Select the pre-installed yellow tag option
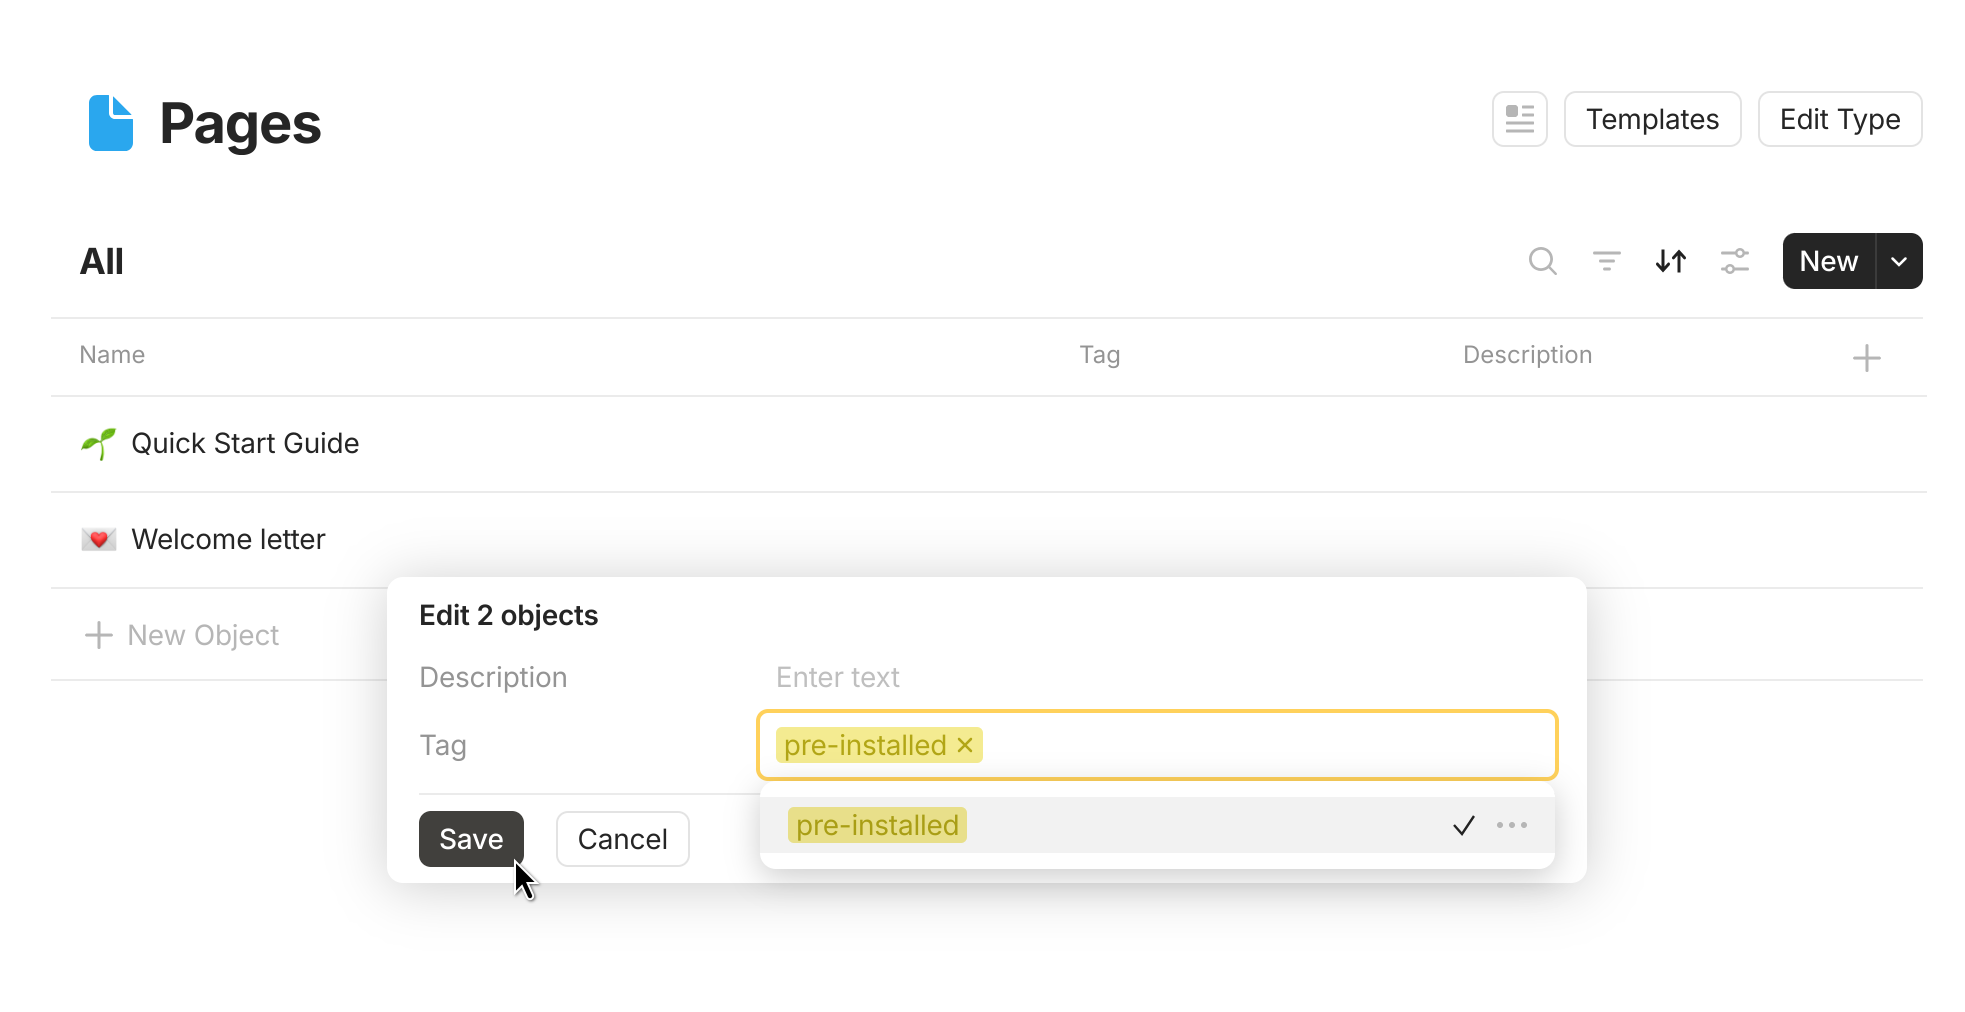 (x=877, y=825)
